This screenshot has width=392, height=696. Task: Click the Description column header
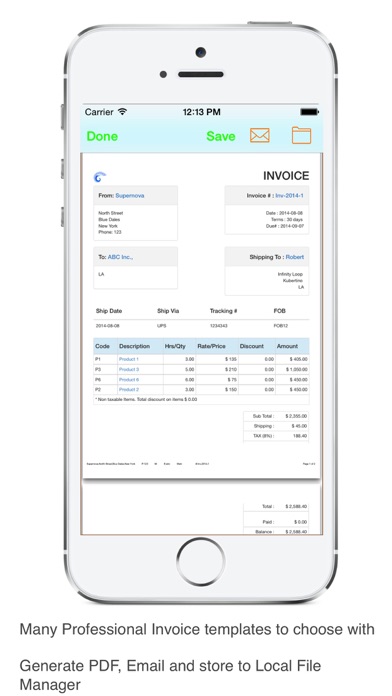pos(134,346)
